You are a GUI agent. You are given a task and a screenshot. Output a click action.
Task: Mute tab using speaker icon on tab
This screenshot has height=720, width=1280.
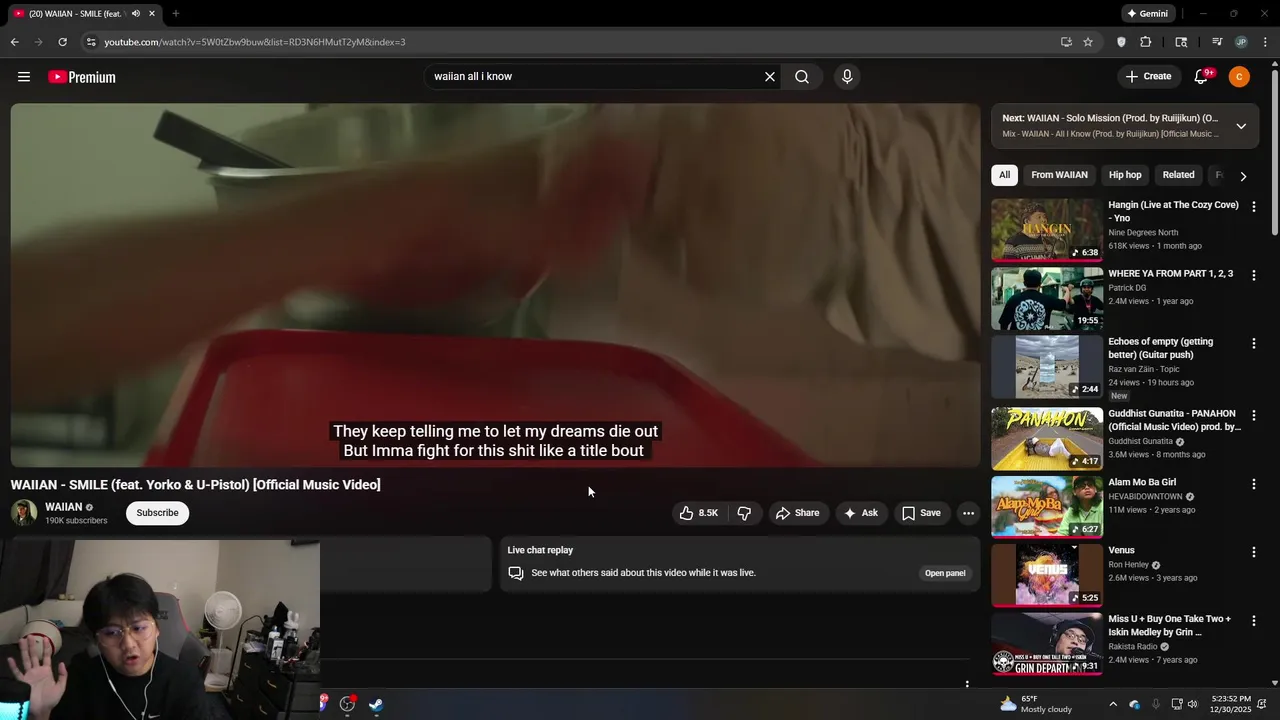[x=136, y=14]
